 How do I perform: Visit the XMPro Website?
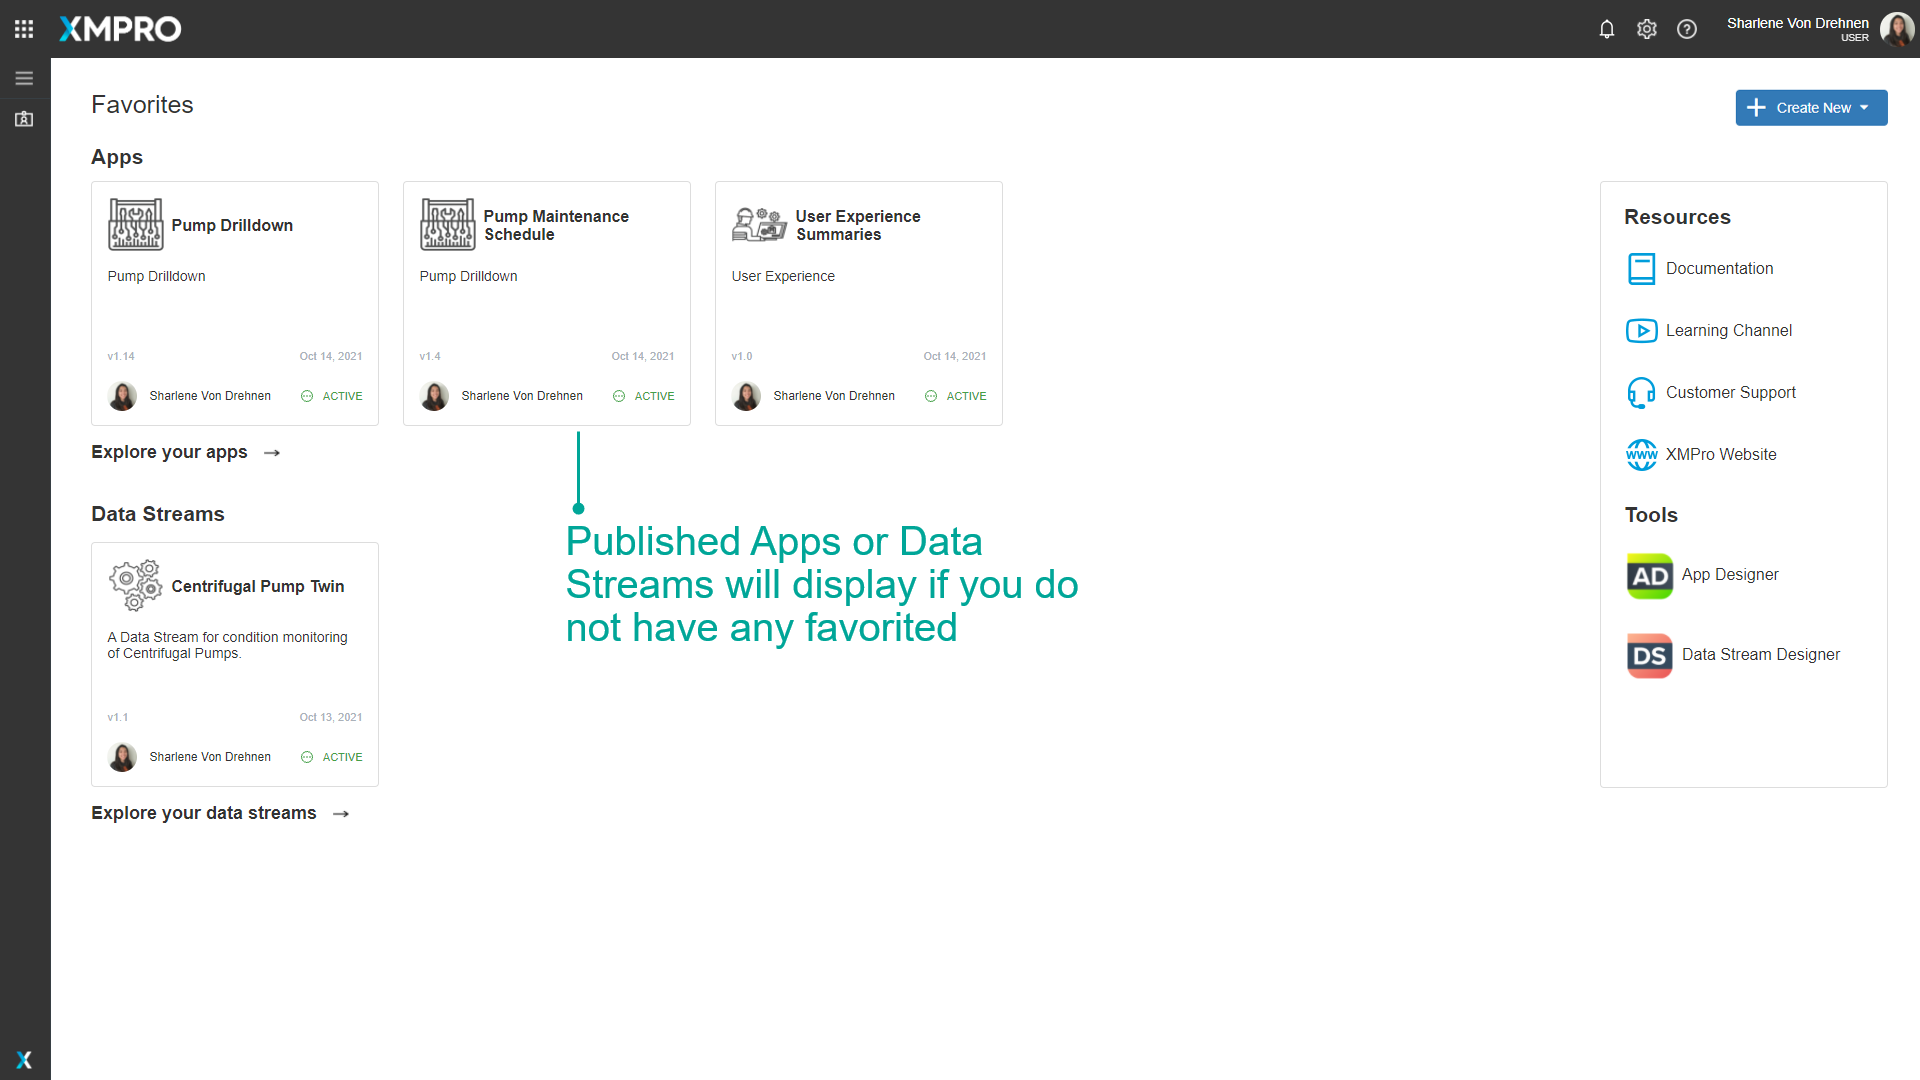click(x=1721, y=454)
